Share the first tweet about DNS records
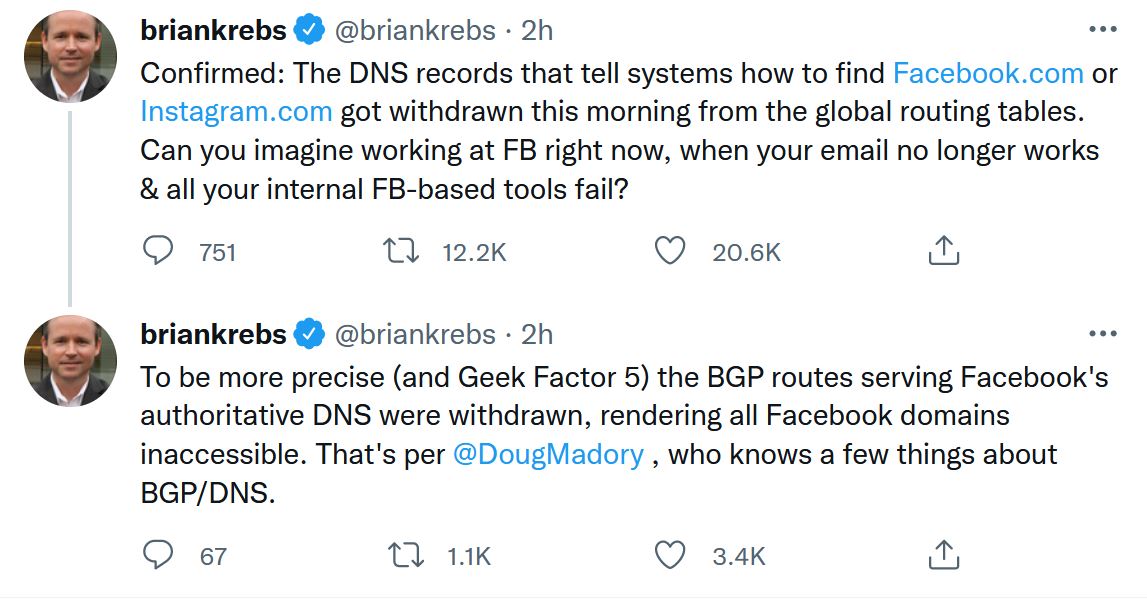 [943, 251]
